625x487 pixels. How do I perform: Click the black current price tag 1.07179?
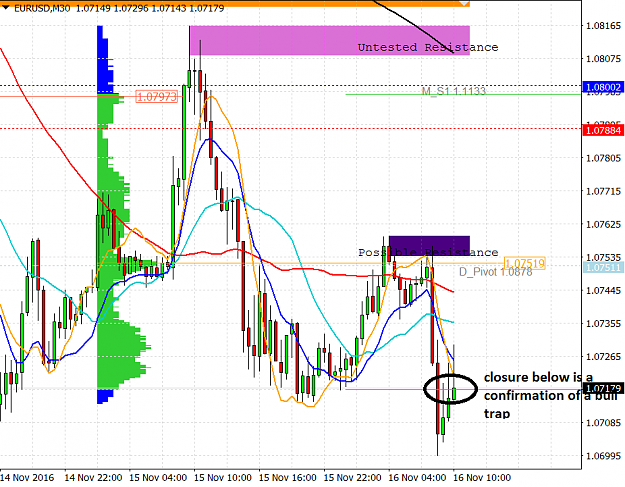(x=603, y=388)
